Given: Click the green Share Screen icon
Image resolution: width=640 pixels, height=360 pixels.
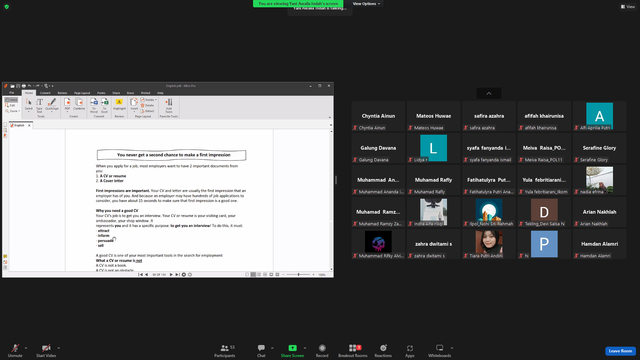Looking at the screenshot, I should (x=293, y=348).
